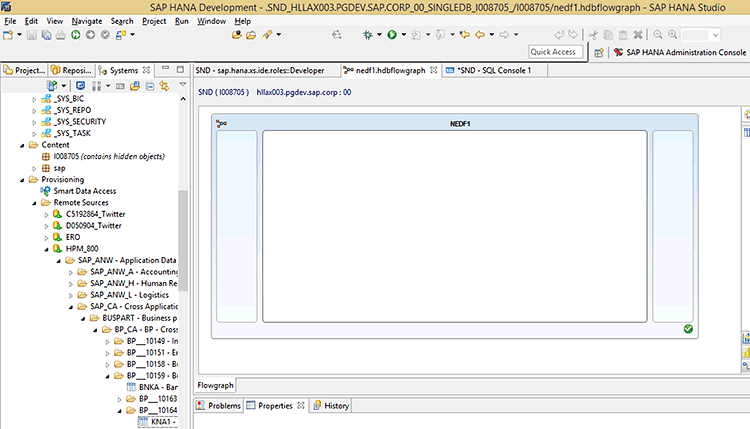Open the File menu
750x429 pixels.
point(10,21)
